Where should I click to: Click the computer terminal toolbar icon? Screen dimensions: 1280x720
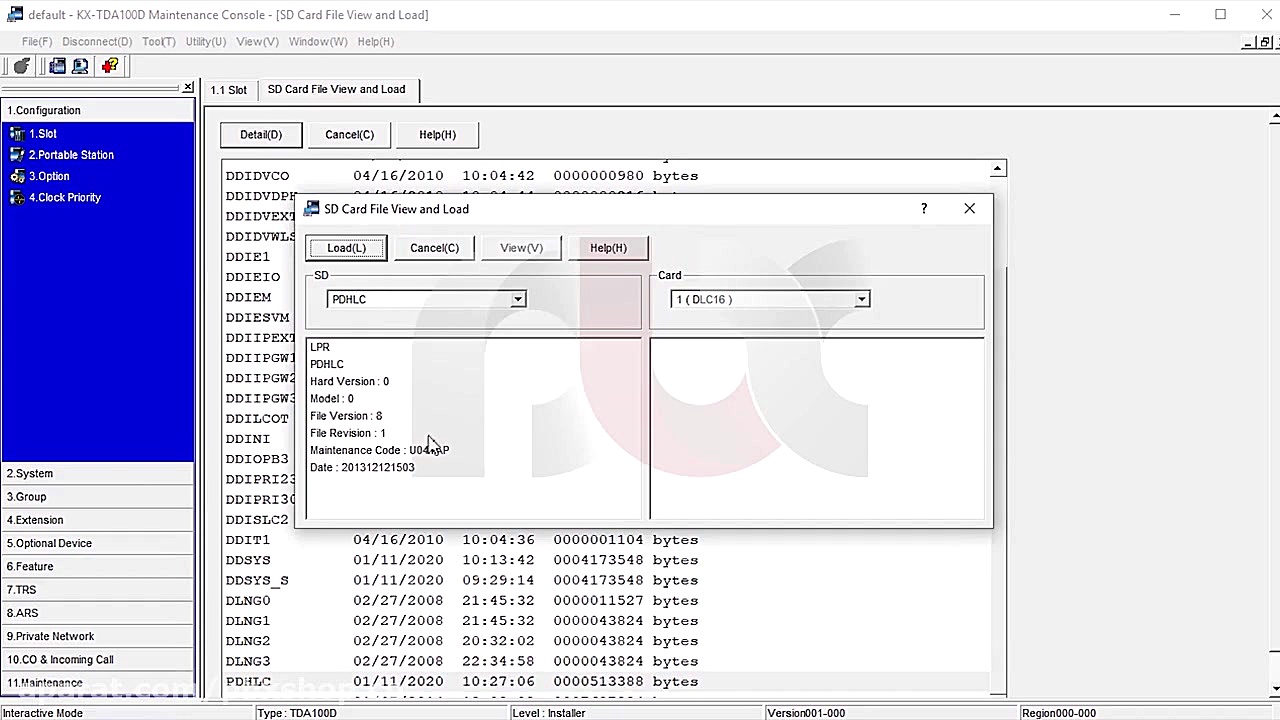pos(80,66)
